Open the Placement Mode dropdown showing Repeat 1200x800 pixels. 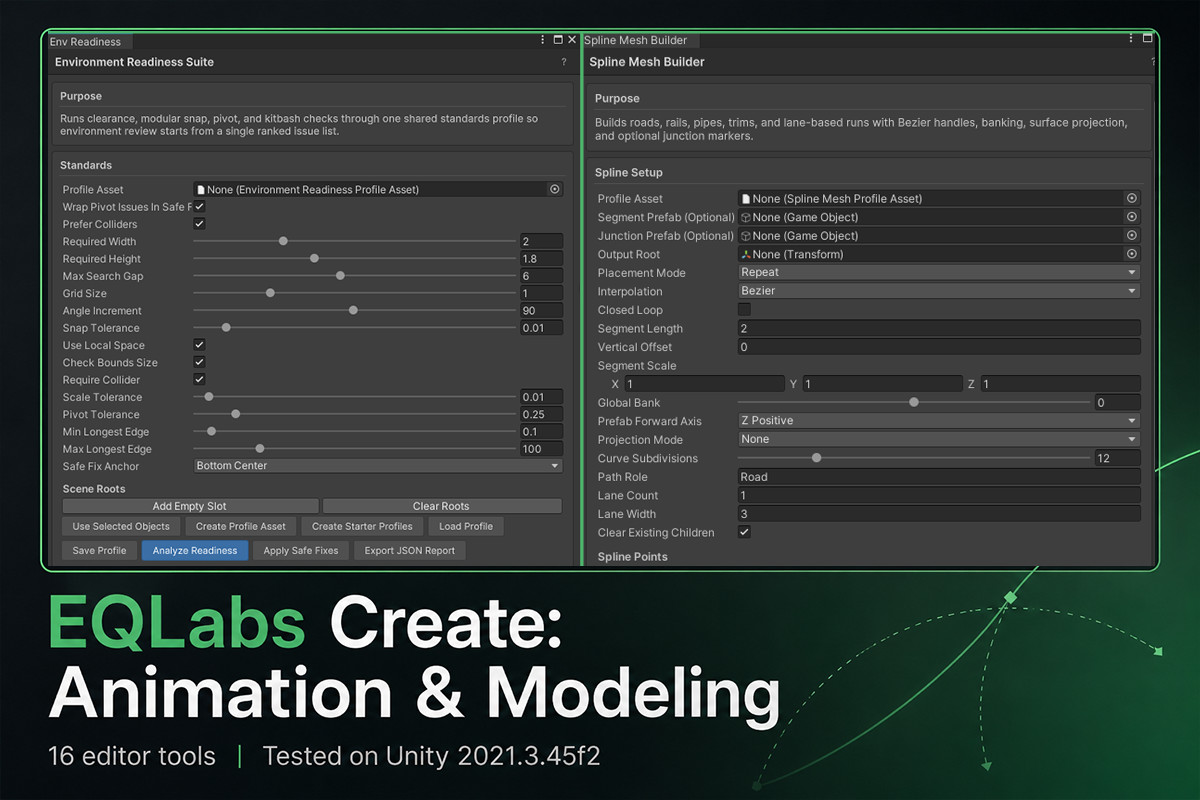coord(939,272)
